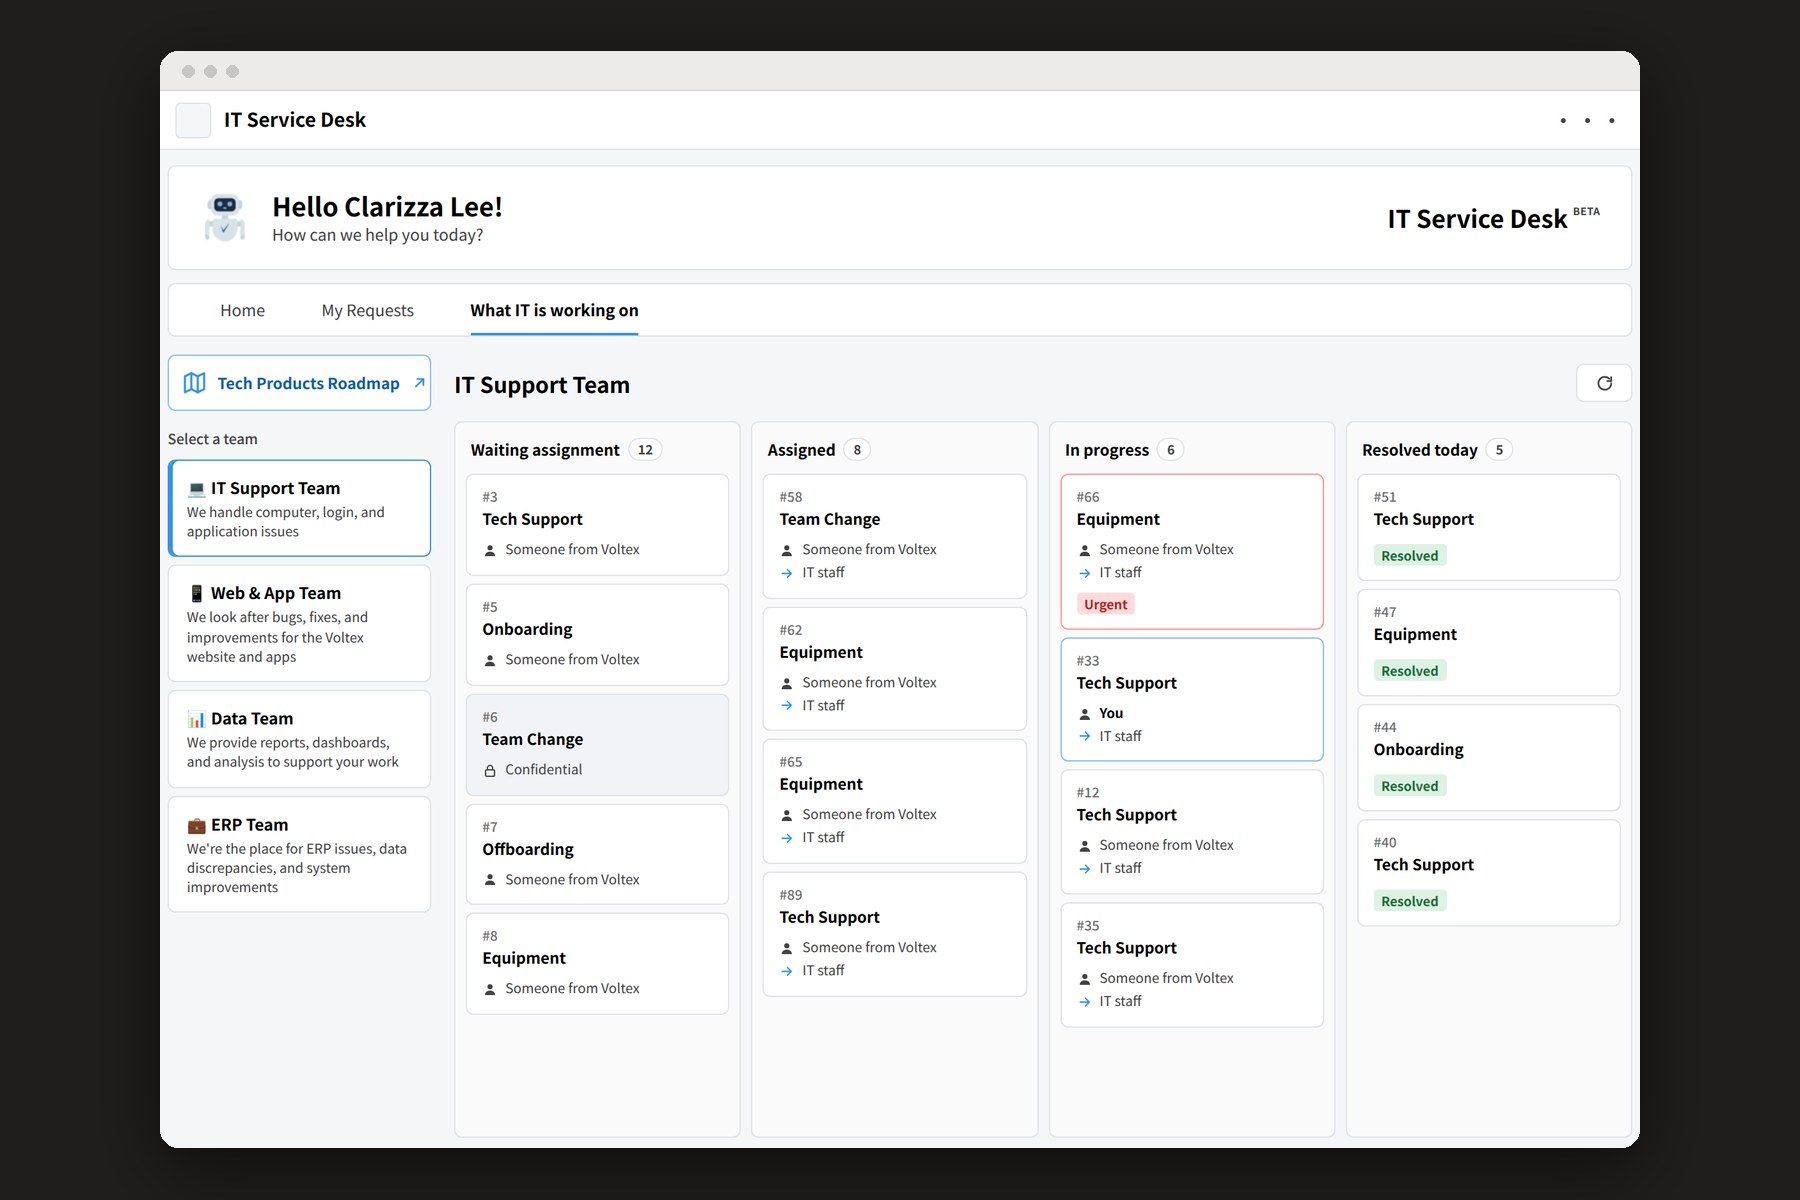Screen dimensions: 1800x1200
Task: Click the briefcase icon of ERP Team
Action: [x=197, y=825]
